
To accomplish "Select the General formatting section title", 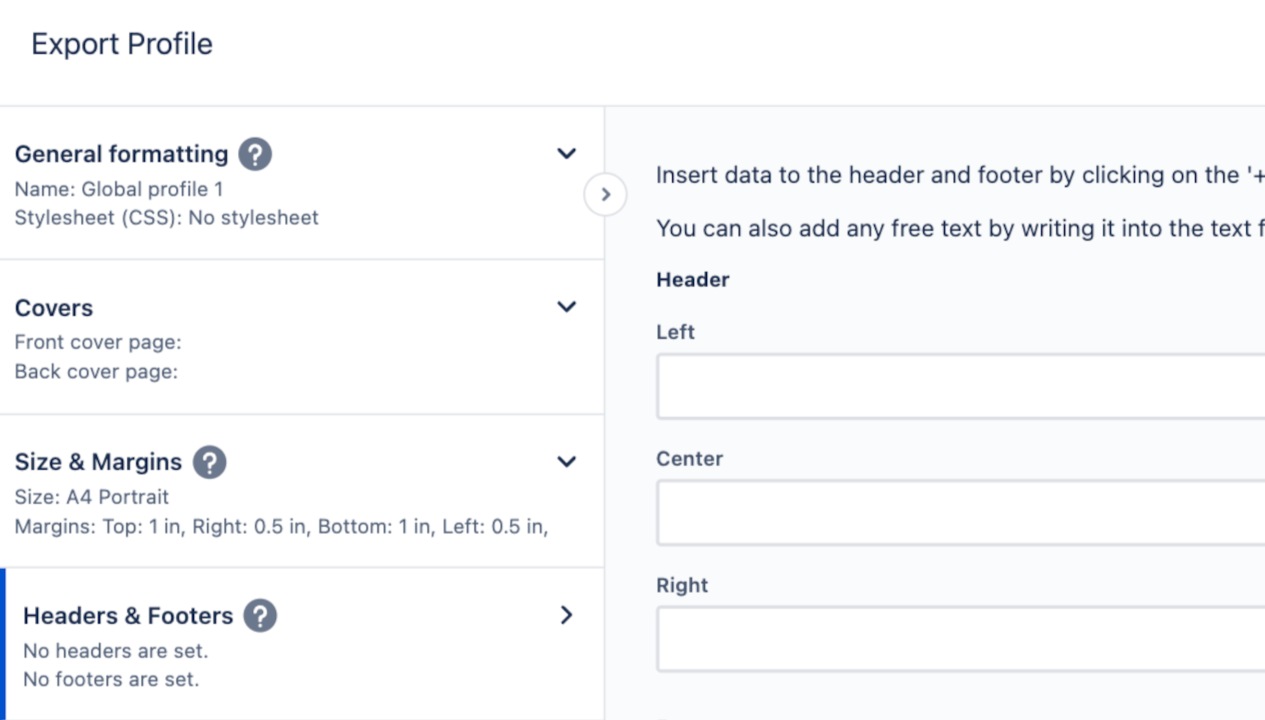I will (x=121, y=154).
